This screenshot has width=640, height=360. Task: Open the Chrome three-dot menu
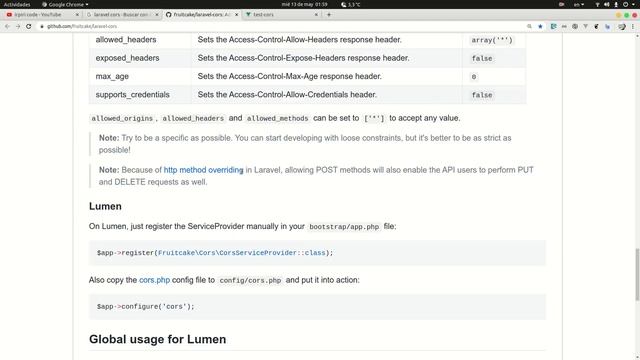tap(633, 26)
